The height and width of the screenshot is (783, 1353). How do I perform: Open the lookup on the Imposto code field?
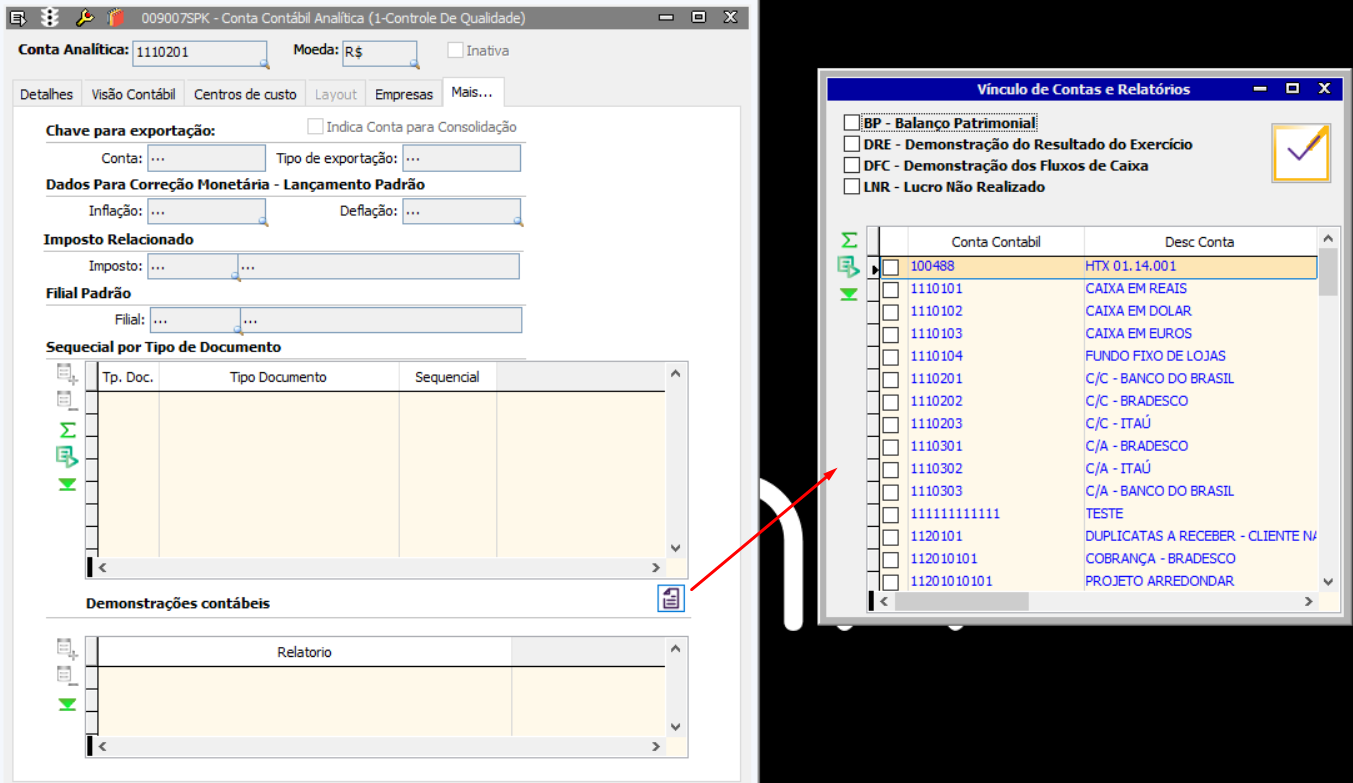[x=235, y=274]
